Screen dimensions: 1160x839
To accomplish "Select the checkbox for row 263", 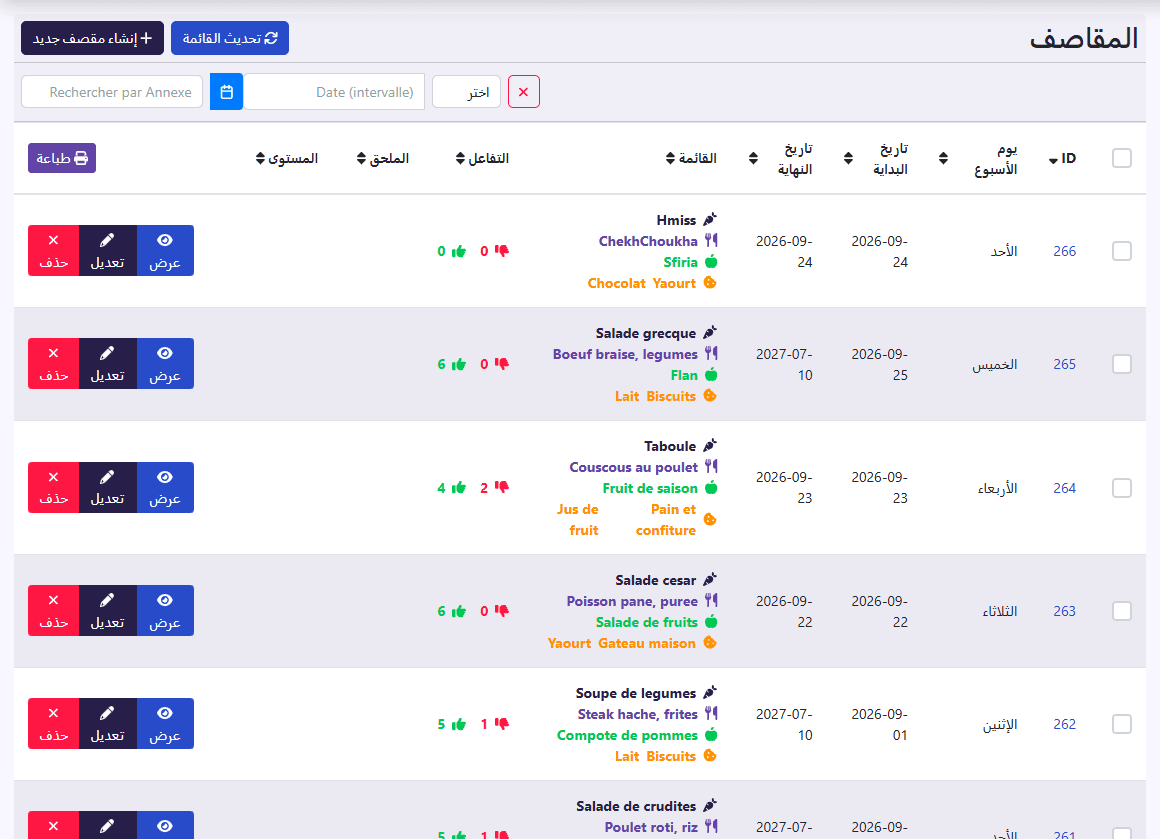I will tap(1122, 611).
